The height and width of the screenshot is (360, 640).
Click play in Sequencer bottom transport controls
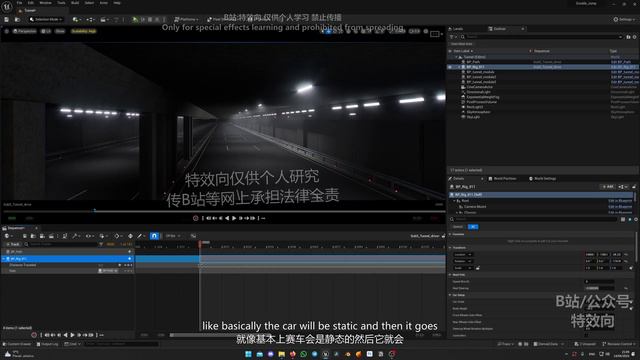[72, 335]
